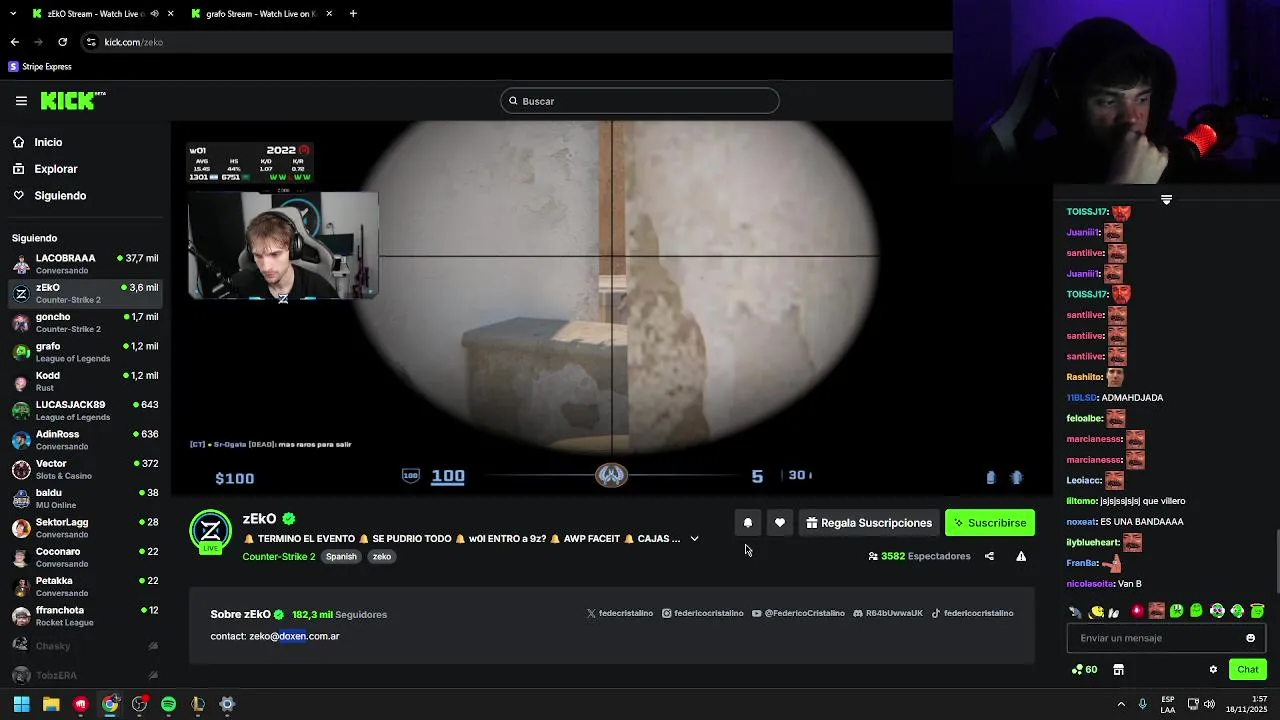Open federicocristalino TikTok link
Image resolution: width=1280 pixels, height=720 pixels.
pyautogui.click(x=972, y=613)
